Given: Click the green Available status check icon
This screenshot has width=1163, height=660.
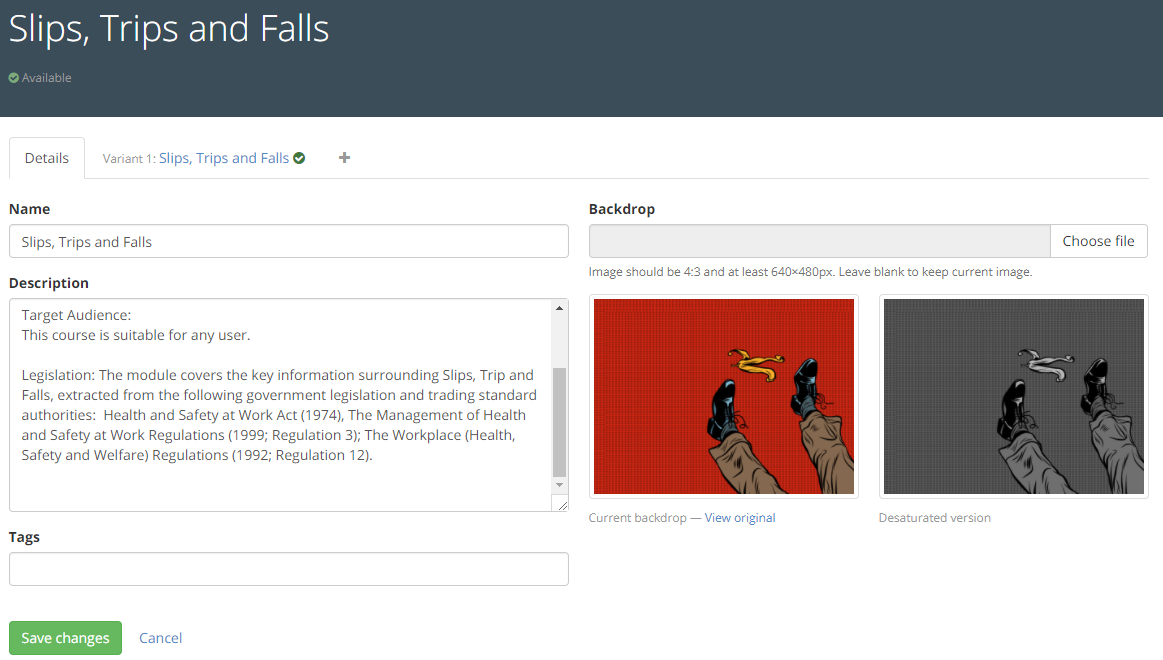Looking at the screenshot, I should point(14,78).
